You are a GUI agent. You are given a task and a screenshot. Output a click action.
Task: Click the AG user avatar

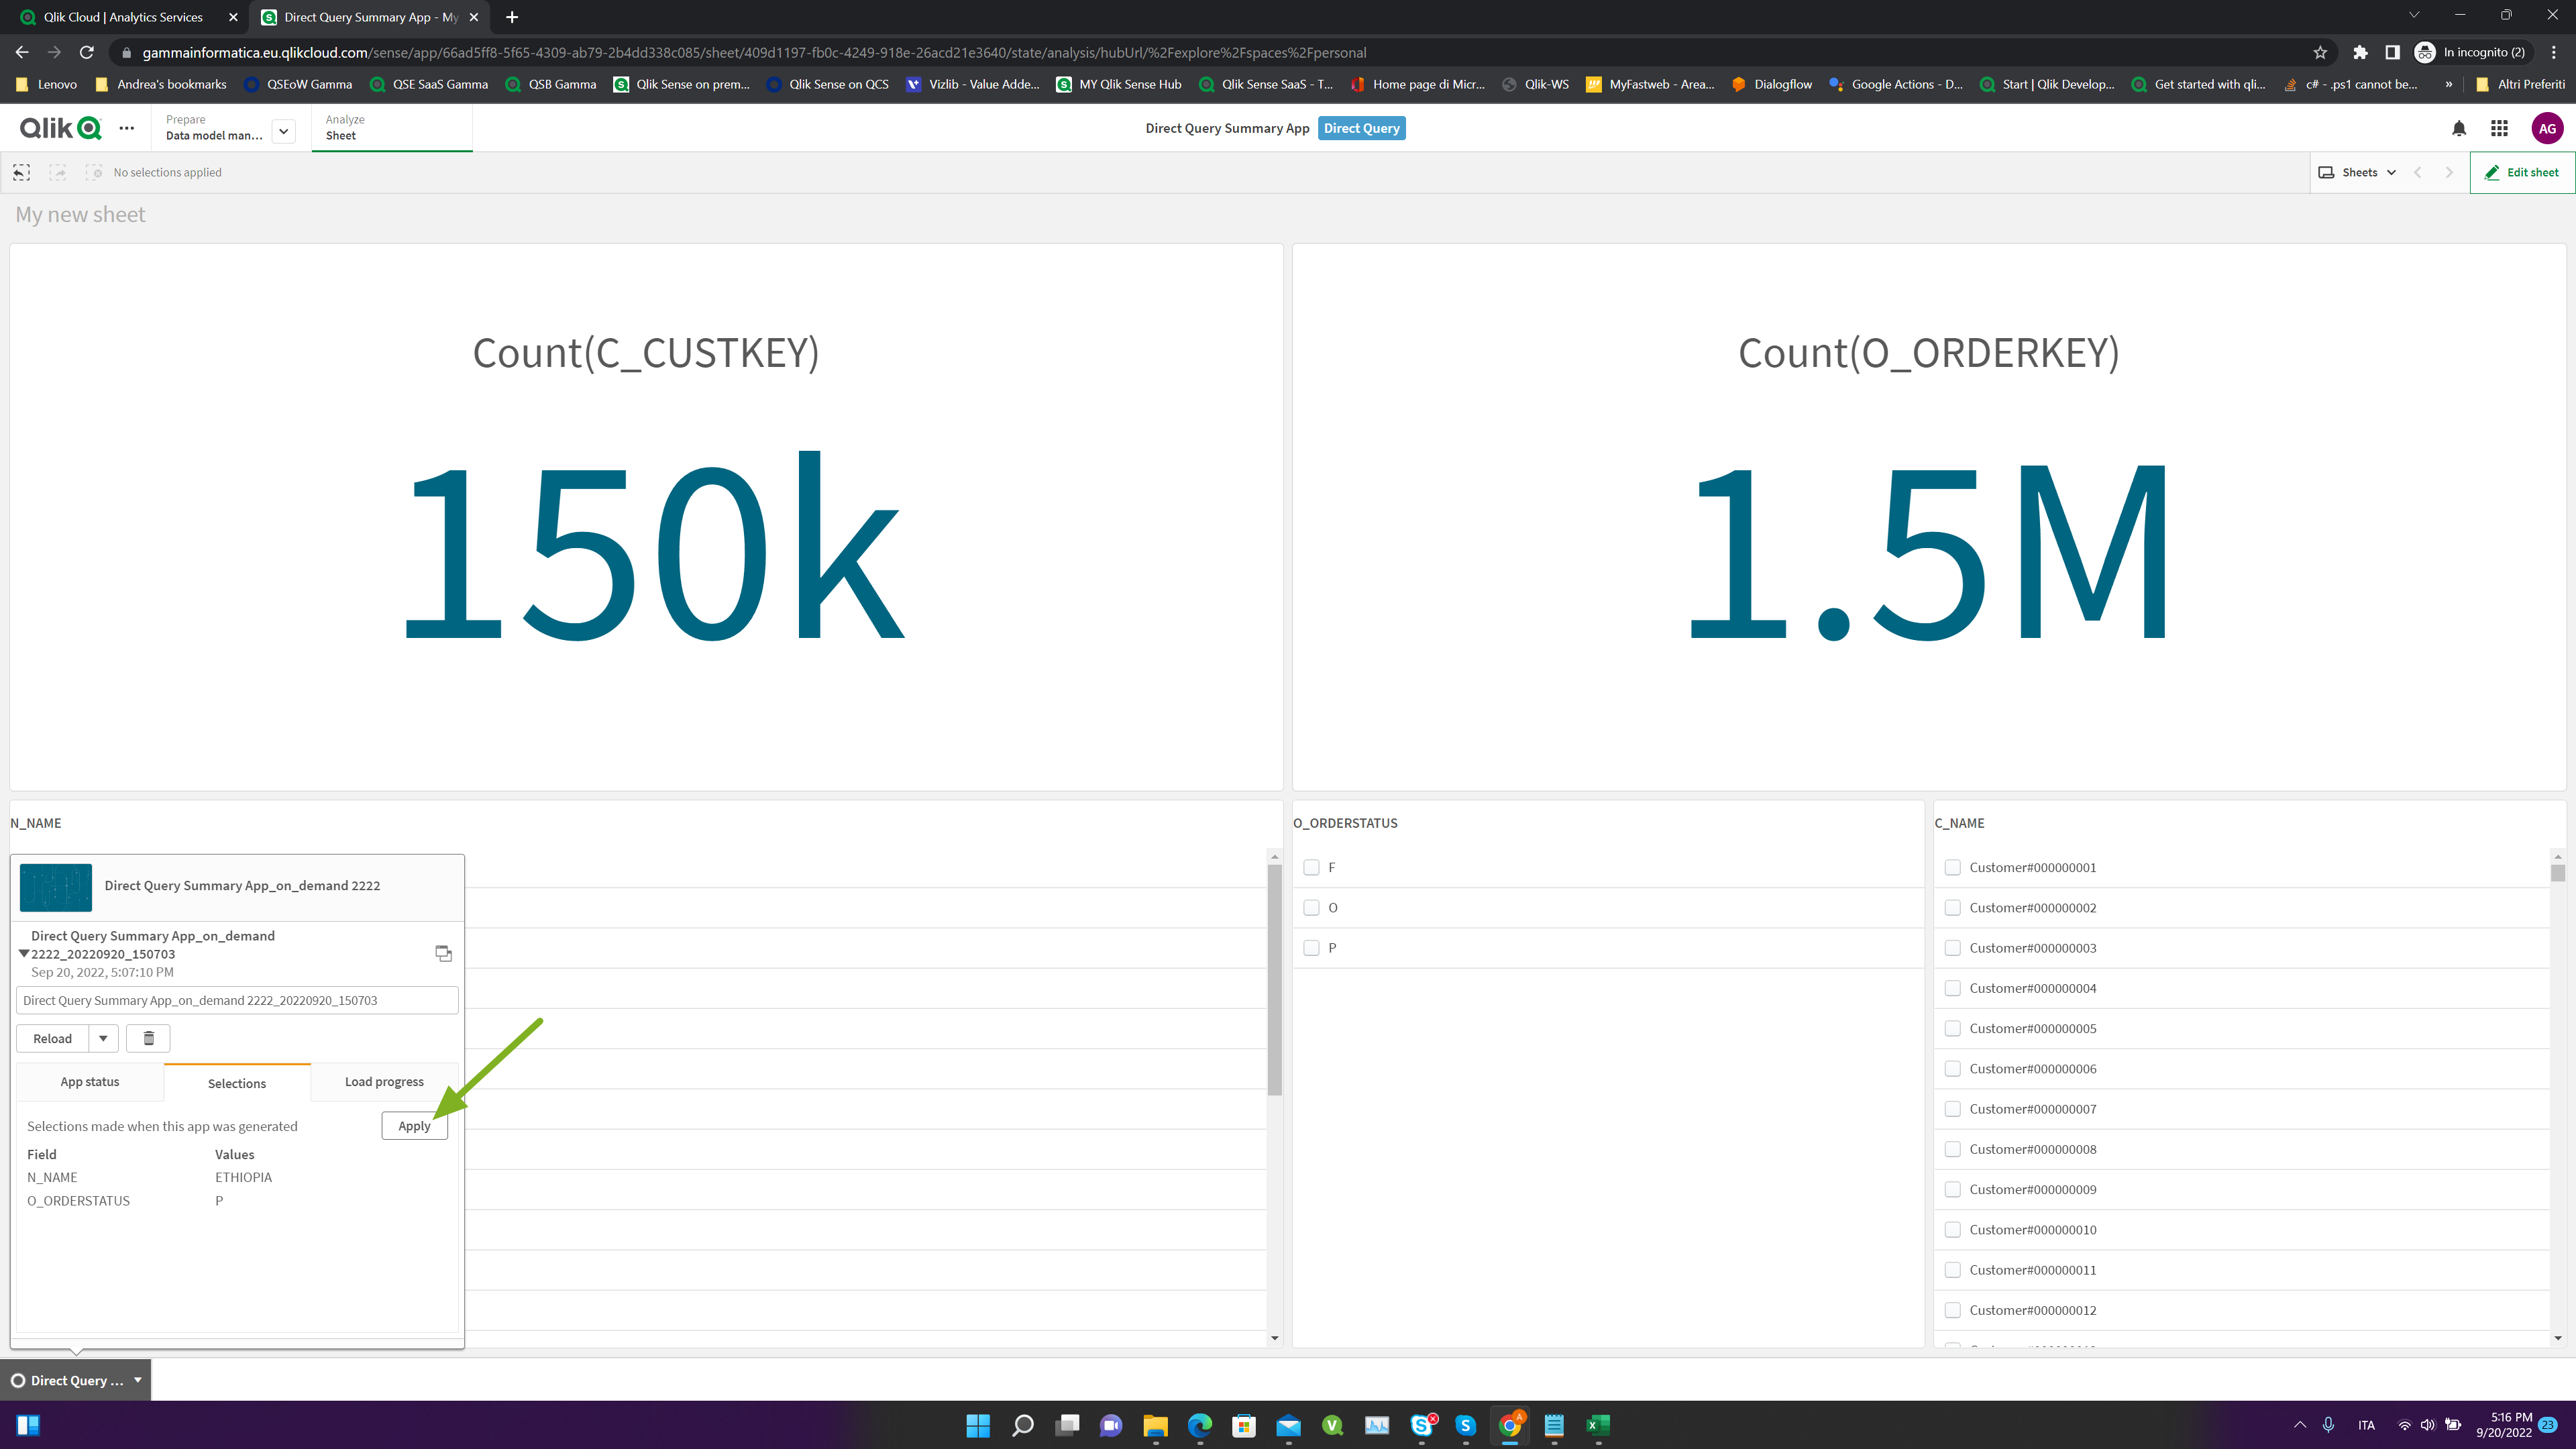(2546, 128)
